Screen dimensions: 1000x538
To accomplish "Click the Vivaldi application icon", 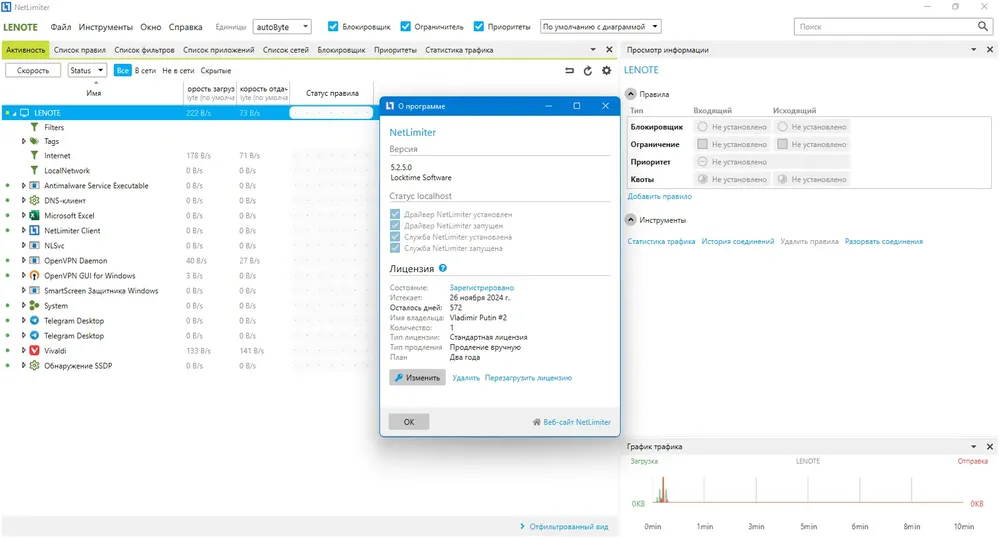I will [x=34, y=351].
